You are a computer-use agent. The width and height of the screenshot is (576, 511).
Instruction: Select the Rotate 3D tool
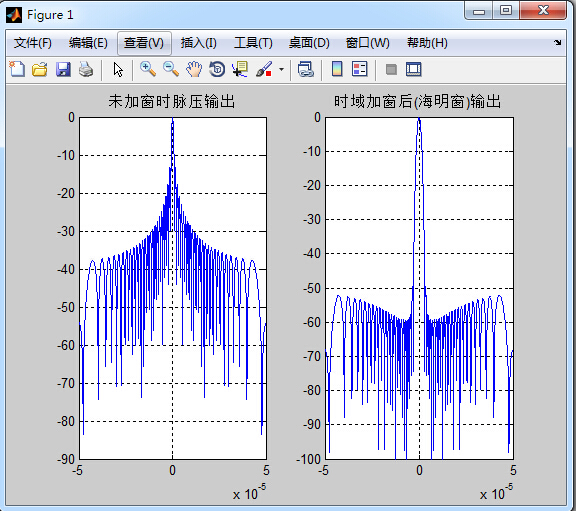217,69
